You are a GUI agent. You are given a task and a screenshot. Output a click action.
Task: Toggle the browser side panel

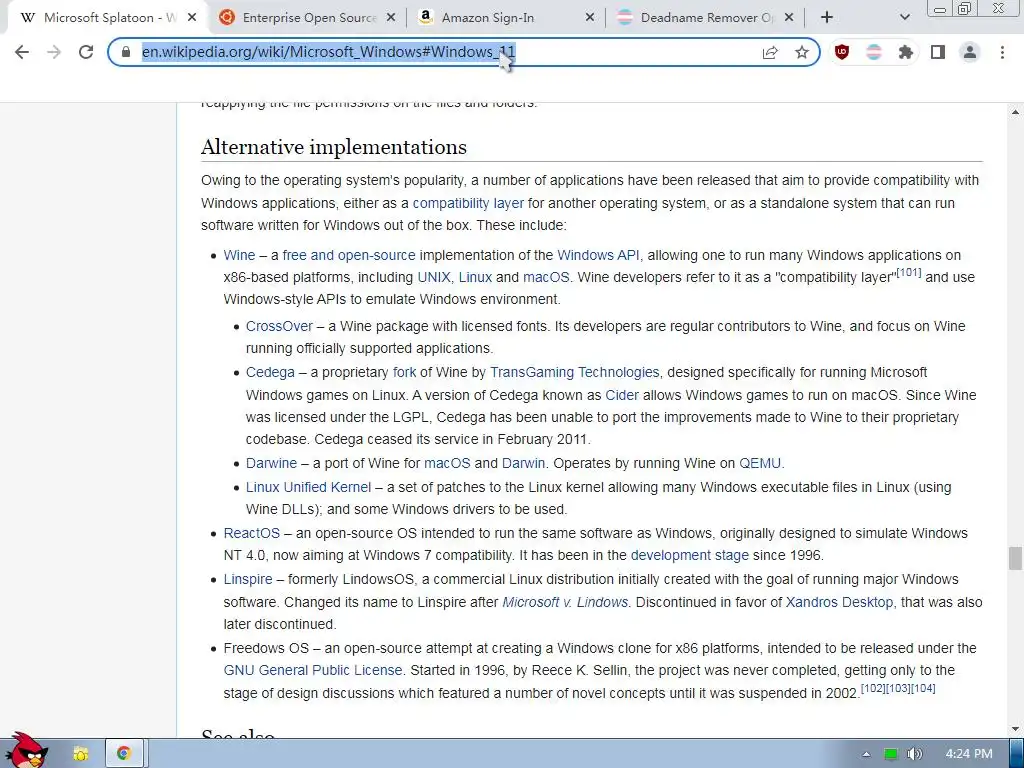[x=938, y=52]
